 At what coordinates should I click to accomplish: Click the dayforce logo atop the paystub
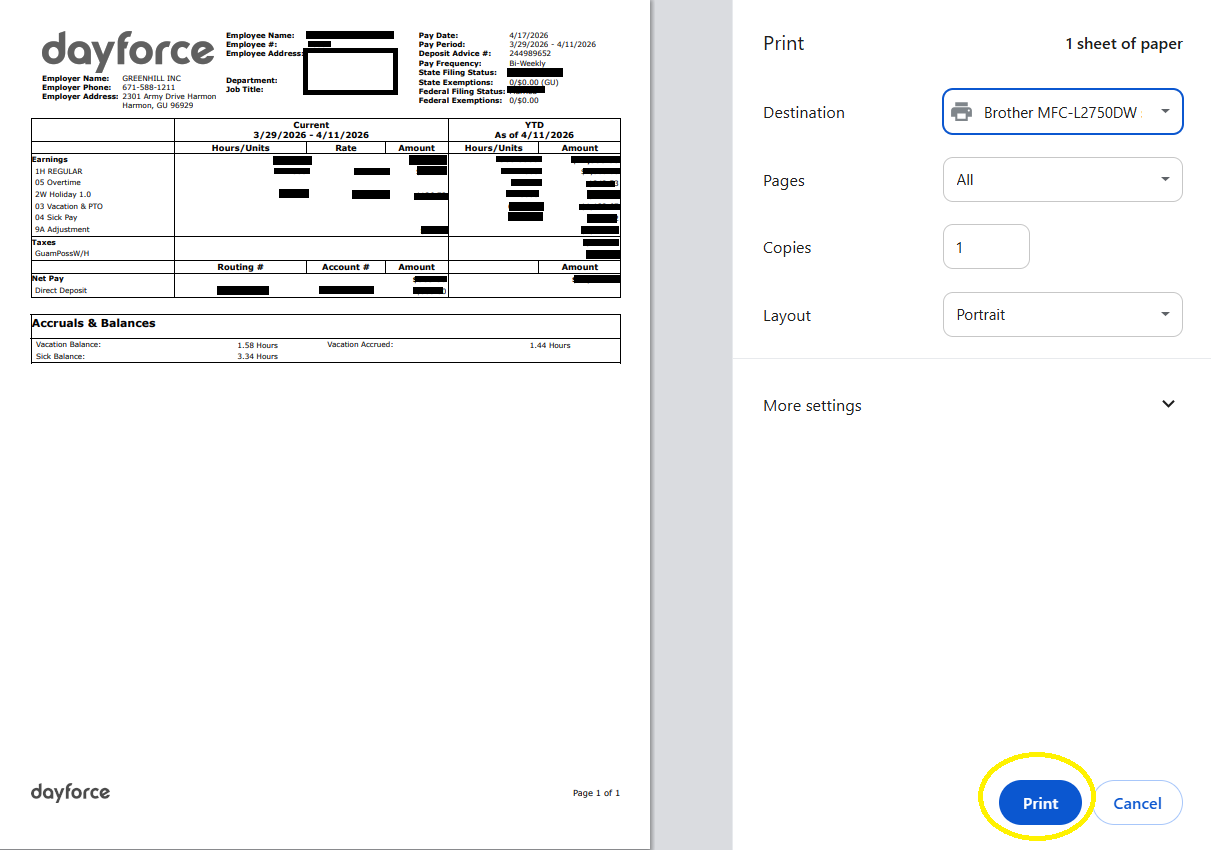click(128, 50)
